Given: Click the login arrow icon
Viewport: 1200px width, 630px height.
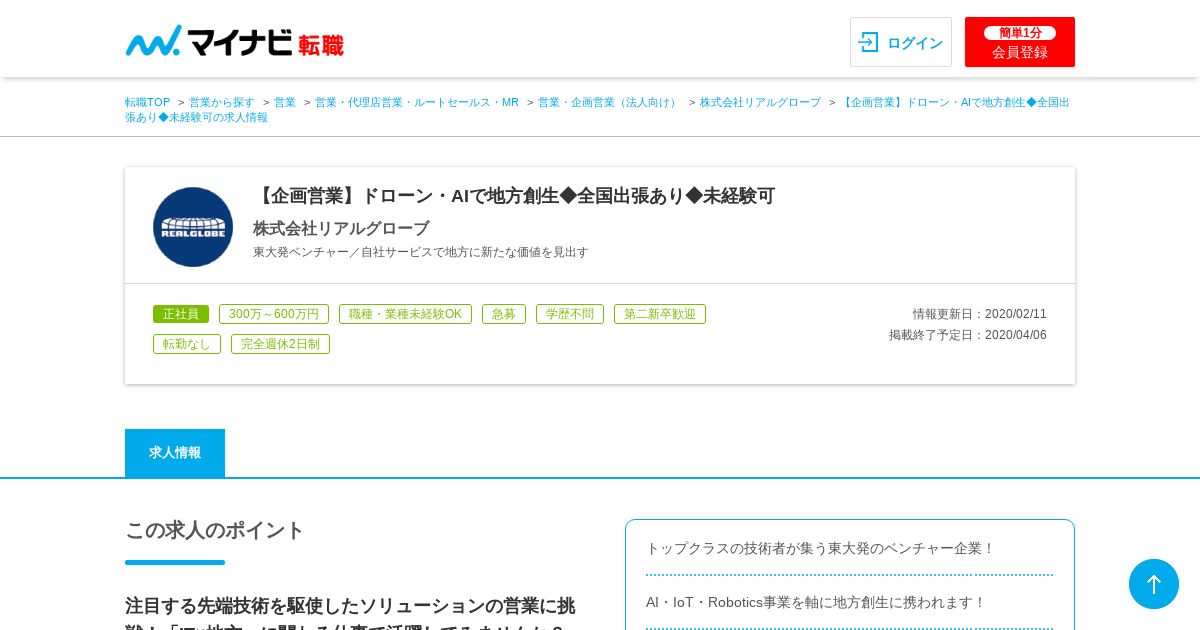Looking at the screenshot, I should click(868, 42).
